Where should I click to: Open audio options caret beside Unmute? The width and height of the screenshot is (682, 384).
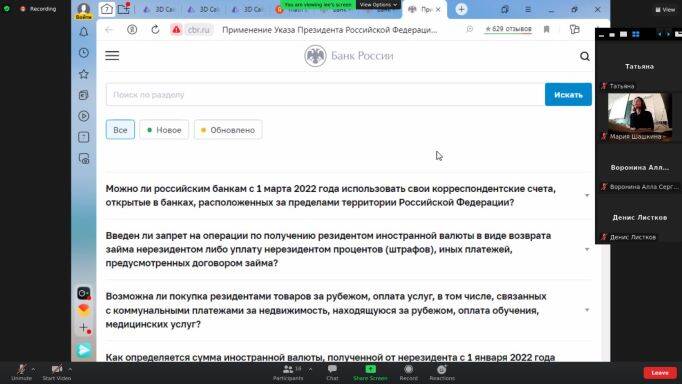[33, 369]
